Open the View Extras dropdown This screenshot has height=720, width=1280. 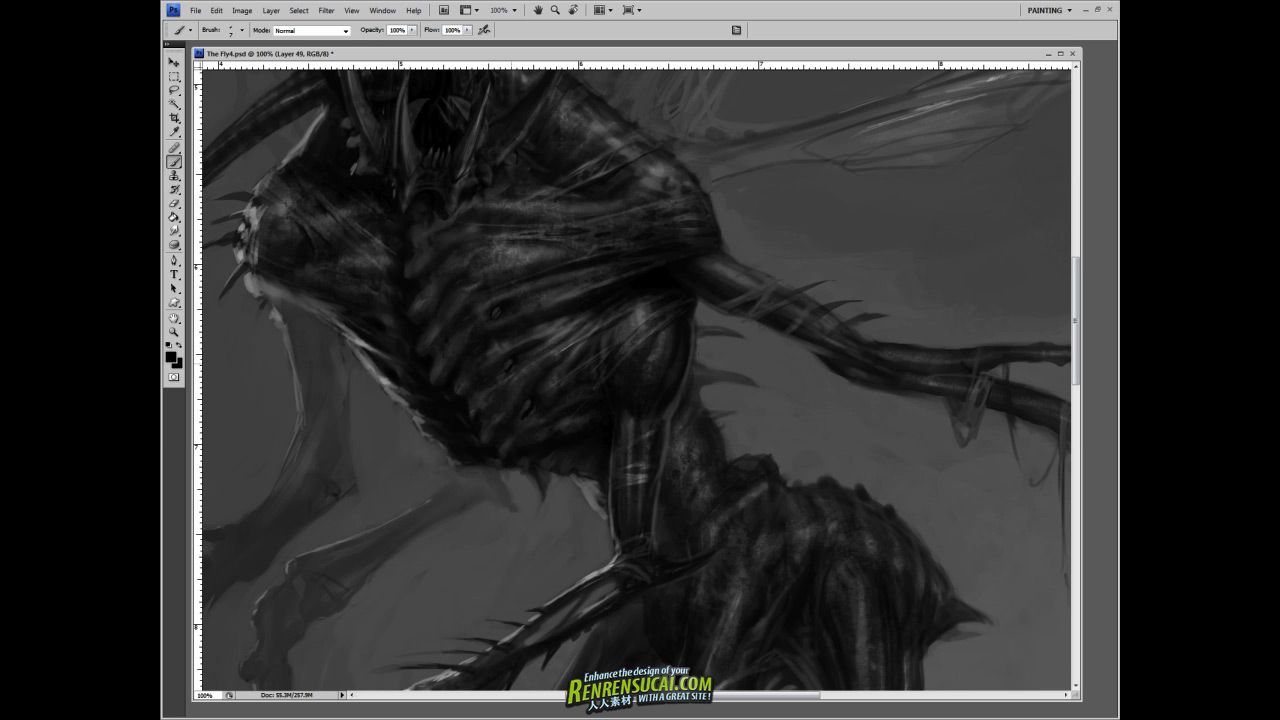pyautogui.click(x=469, y=10)
